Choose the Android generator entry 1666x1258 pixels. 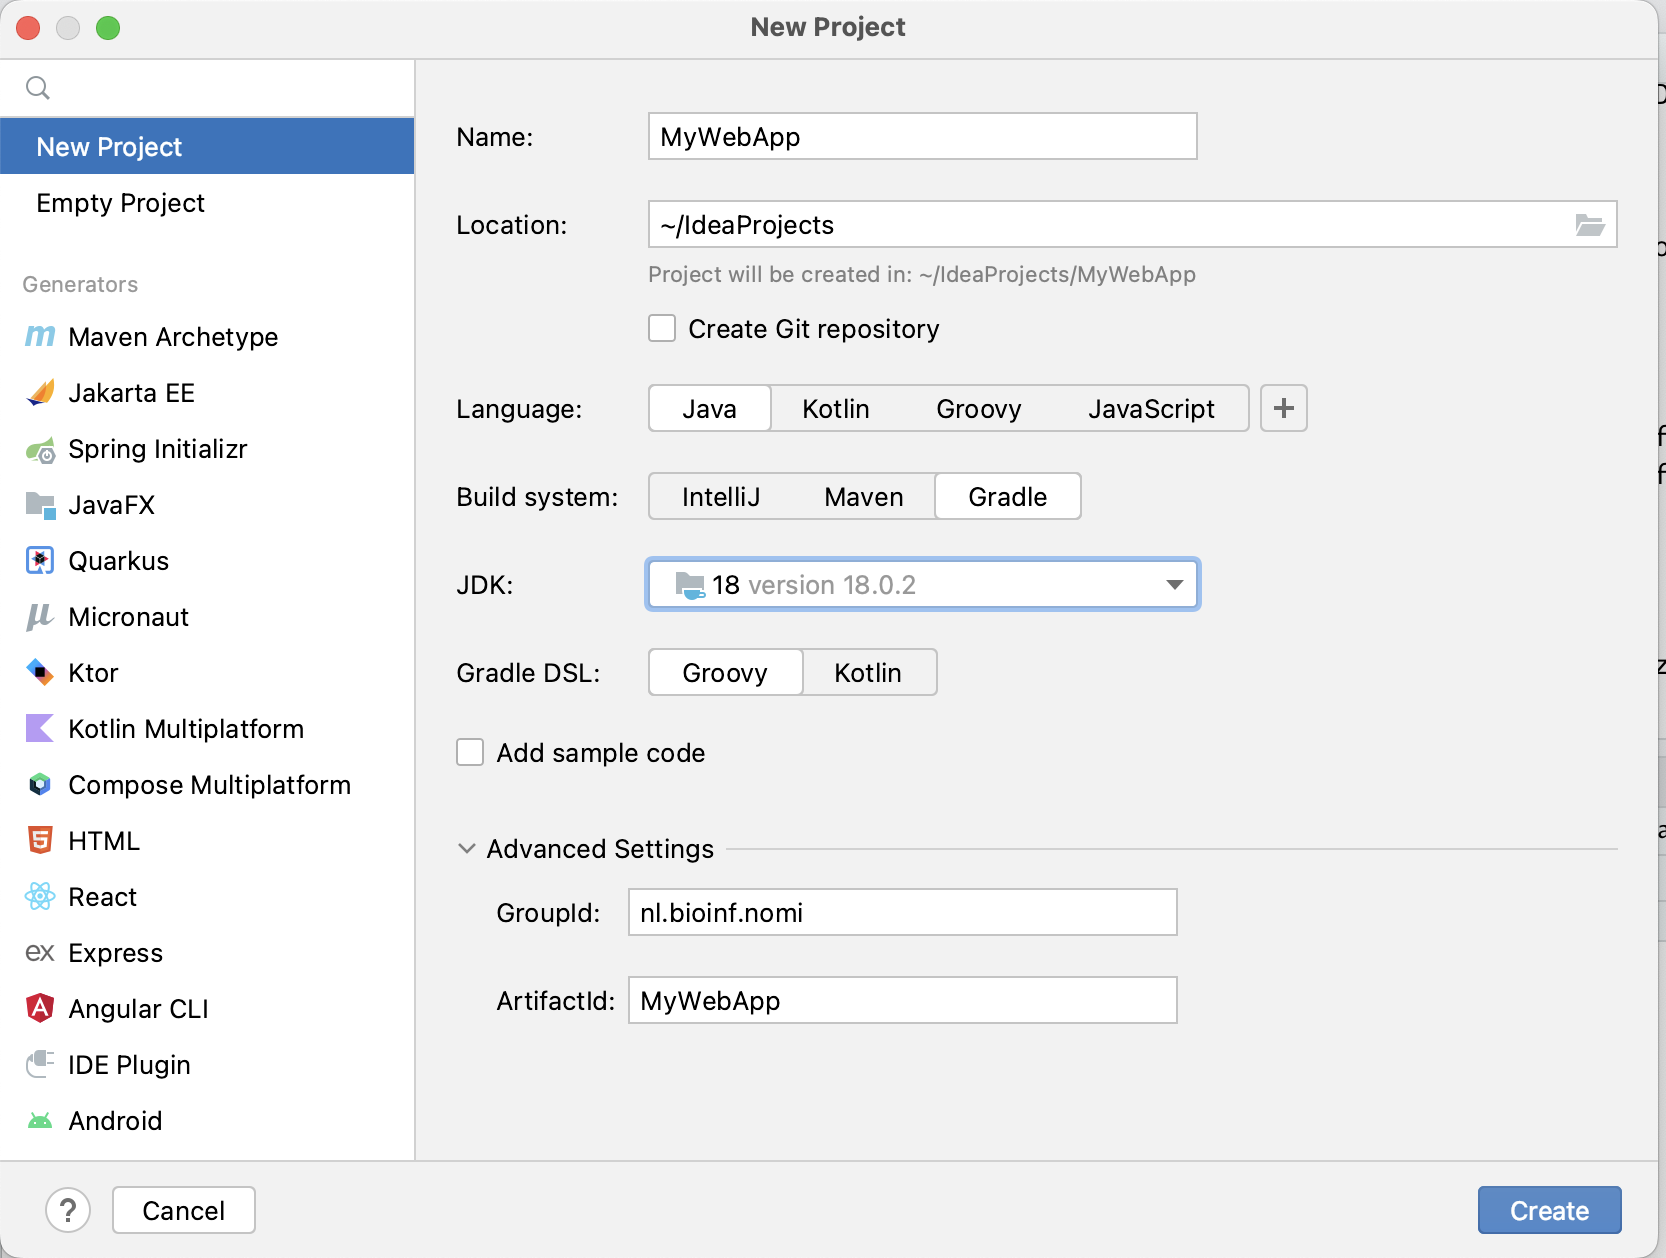coord(207,1121)
